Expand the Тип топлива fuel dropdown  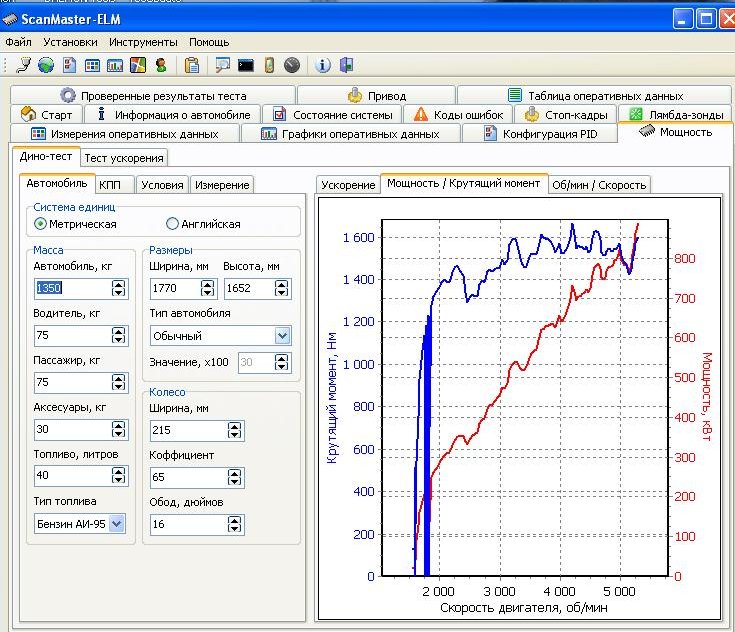[116, 523]
